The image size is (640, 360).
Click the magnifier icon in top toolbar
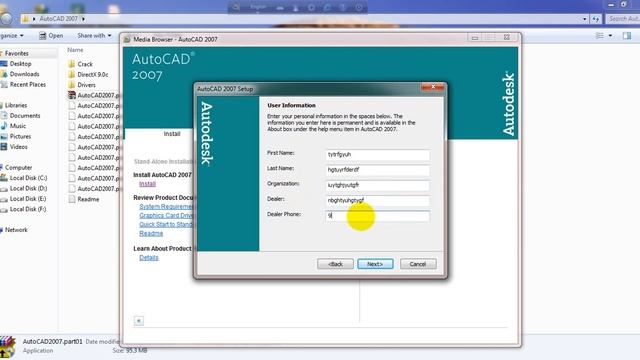tap(236, 7)
